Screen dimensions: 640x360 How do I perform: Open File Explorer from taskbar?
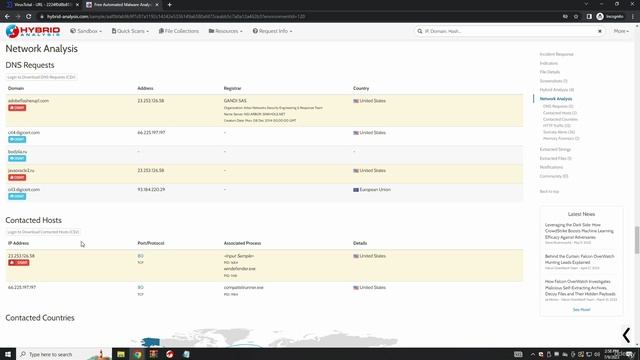pos(121,354)
